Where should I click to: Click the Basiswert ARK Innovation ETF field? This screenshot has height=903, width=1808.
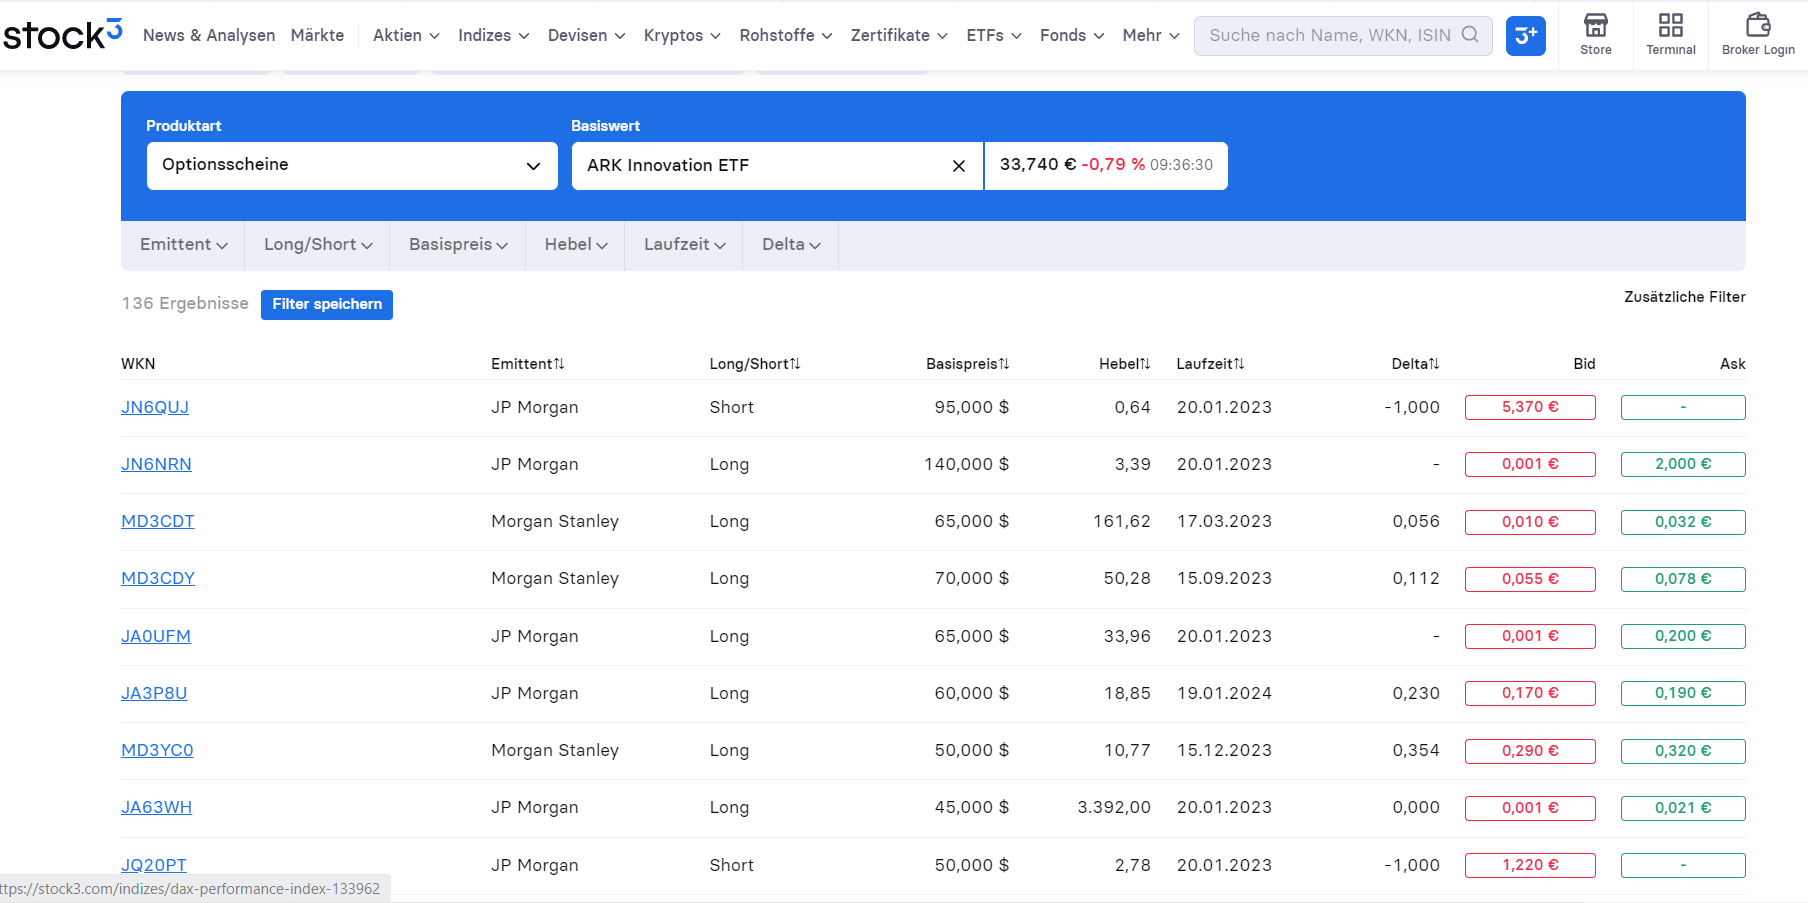coord(777,166)
